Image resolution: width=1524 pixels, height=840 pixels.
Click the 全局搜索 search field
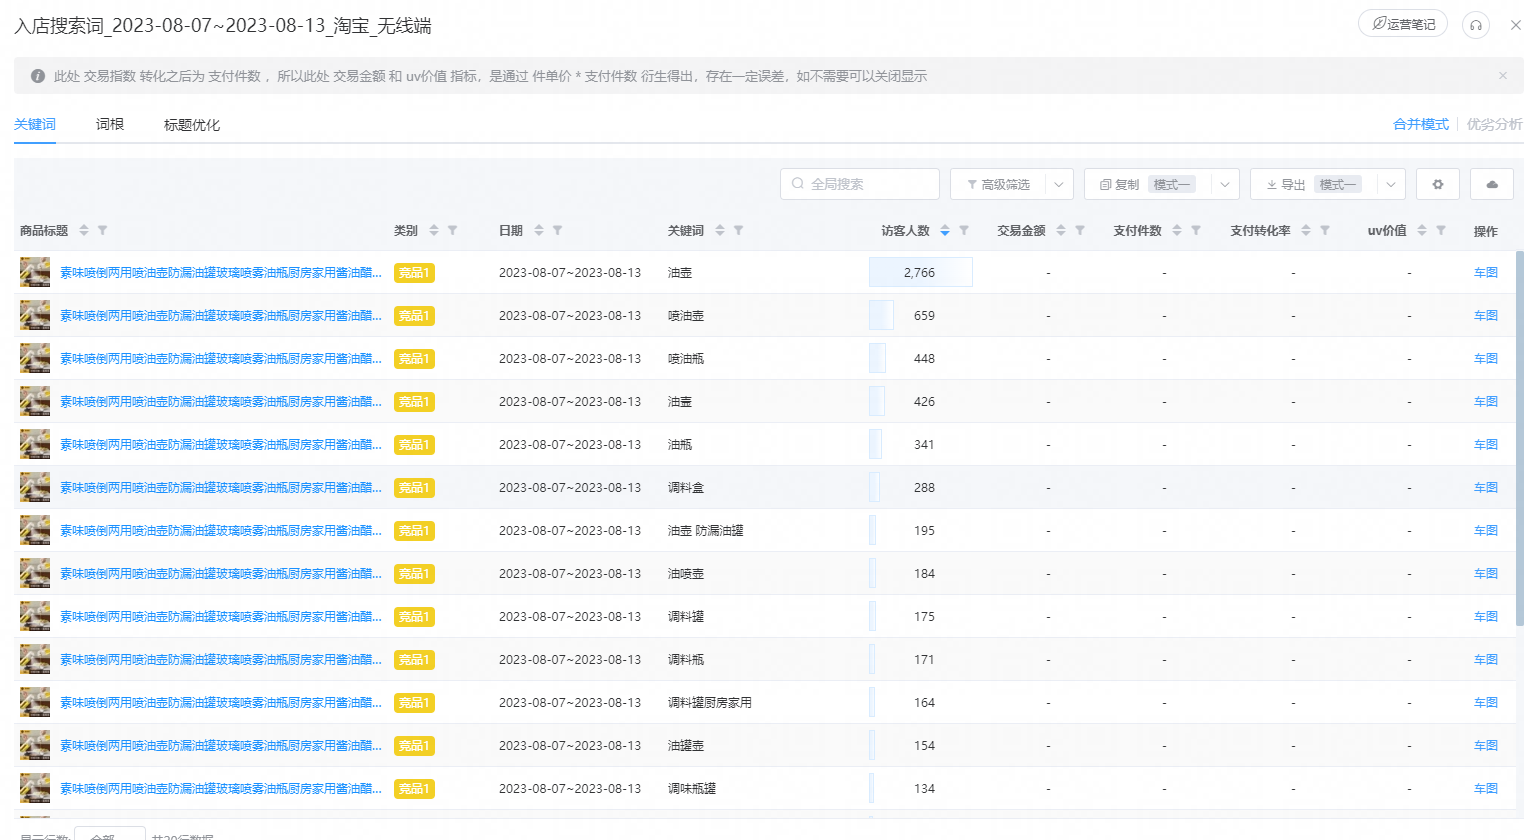click(860, 184)
